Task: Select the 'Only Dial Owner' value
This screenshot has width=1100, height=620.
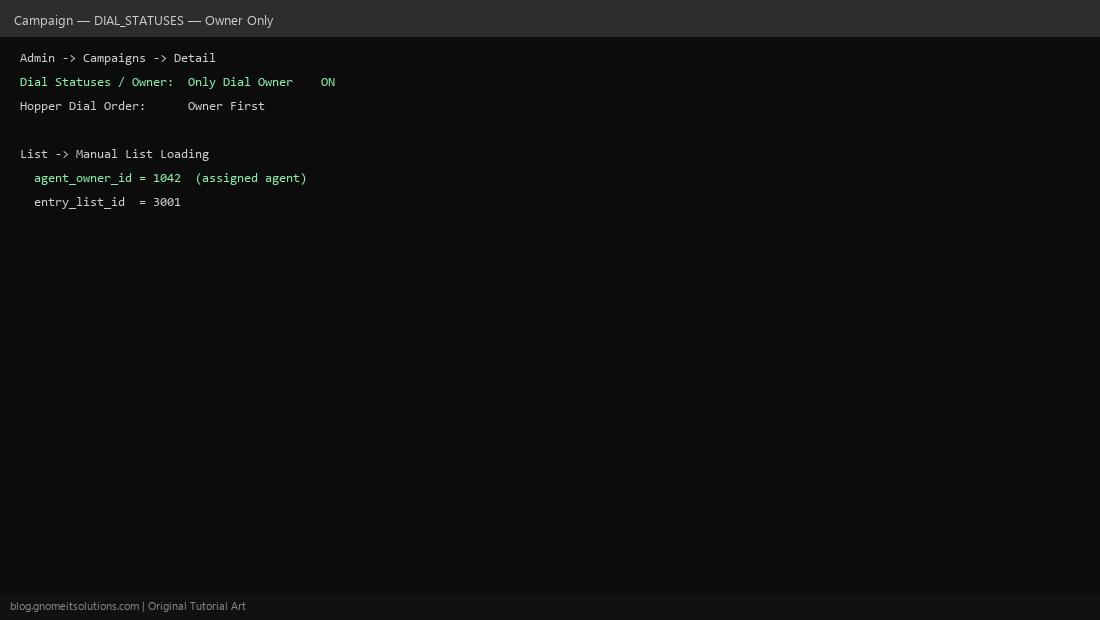Action: pyautogui.click(x=240, y=82)
